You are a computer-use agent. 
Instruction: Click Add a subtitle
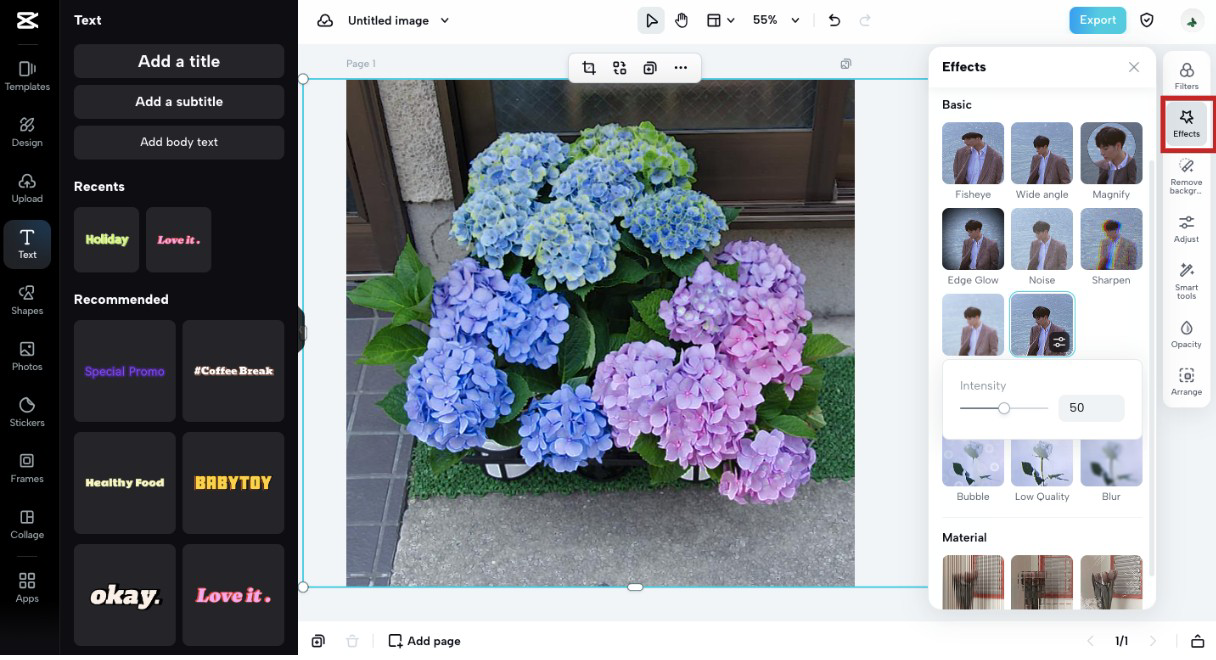(179, 102)
